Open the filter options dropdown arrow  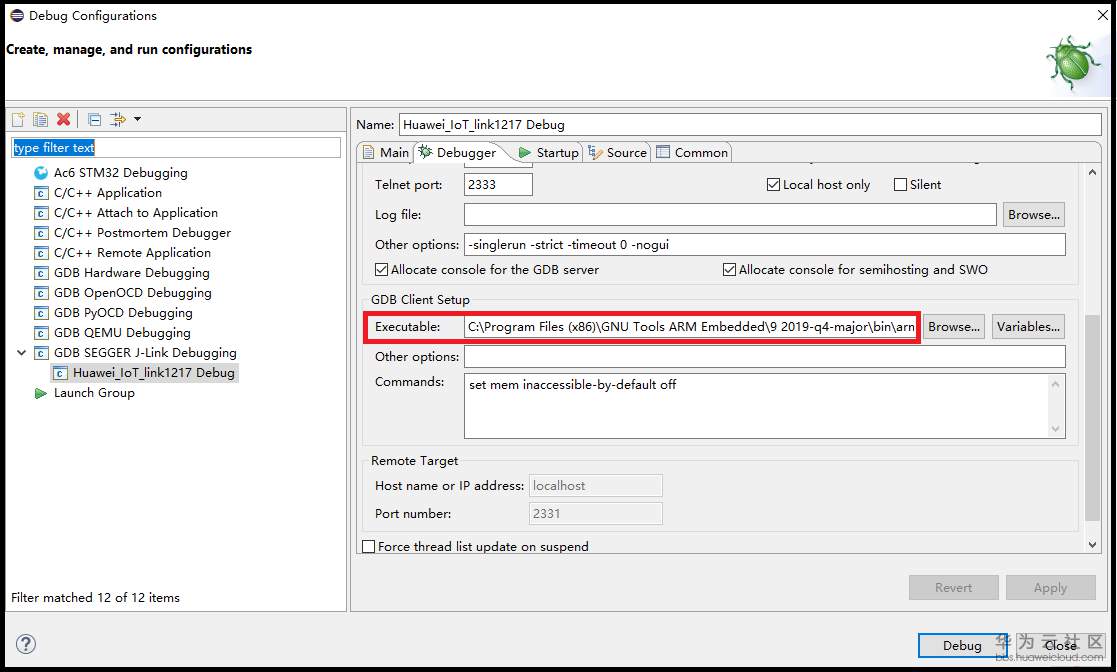click(137, 119)
